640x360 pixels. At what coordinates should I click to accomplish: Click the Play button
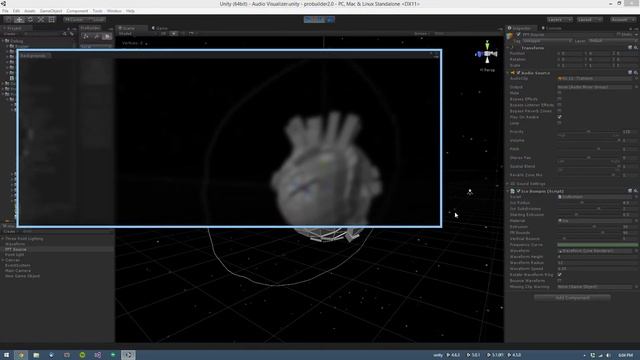(309, 20)
